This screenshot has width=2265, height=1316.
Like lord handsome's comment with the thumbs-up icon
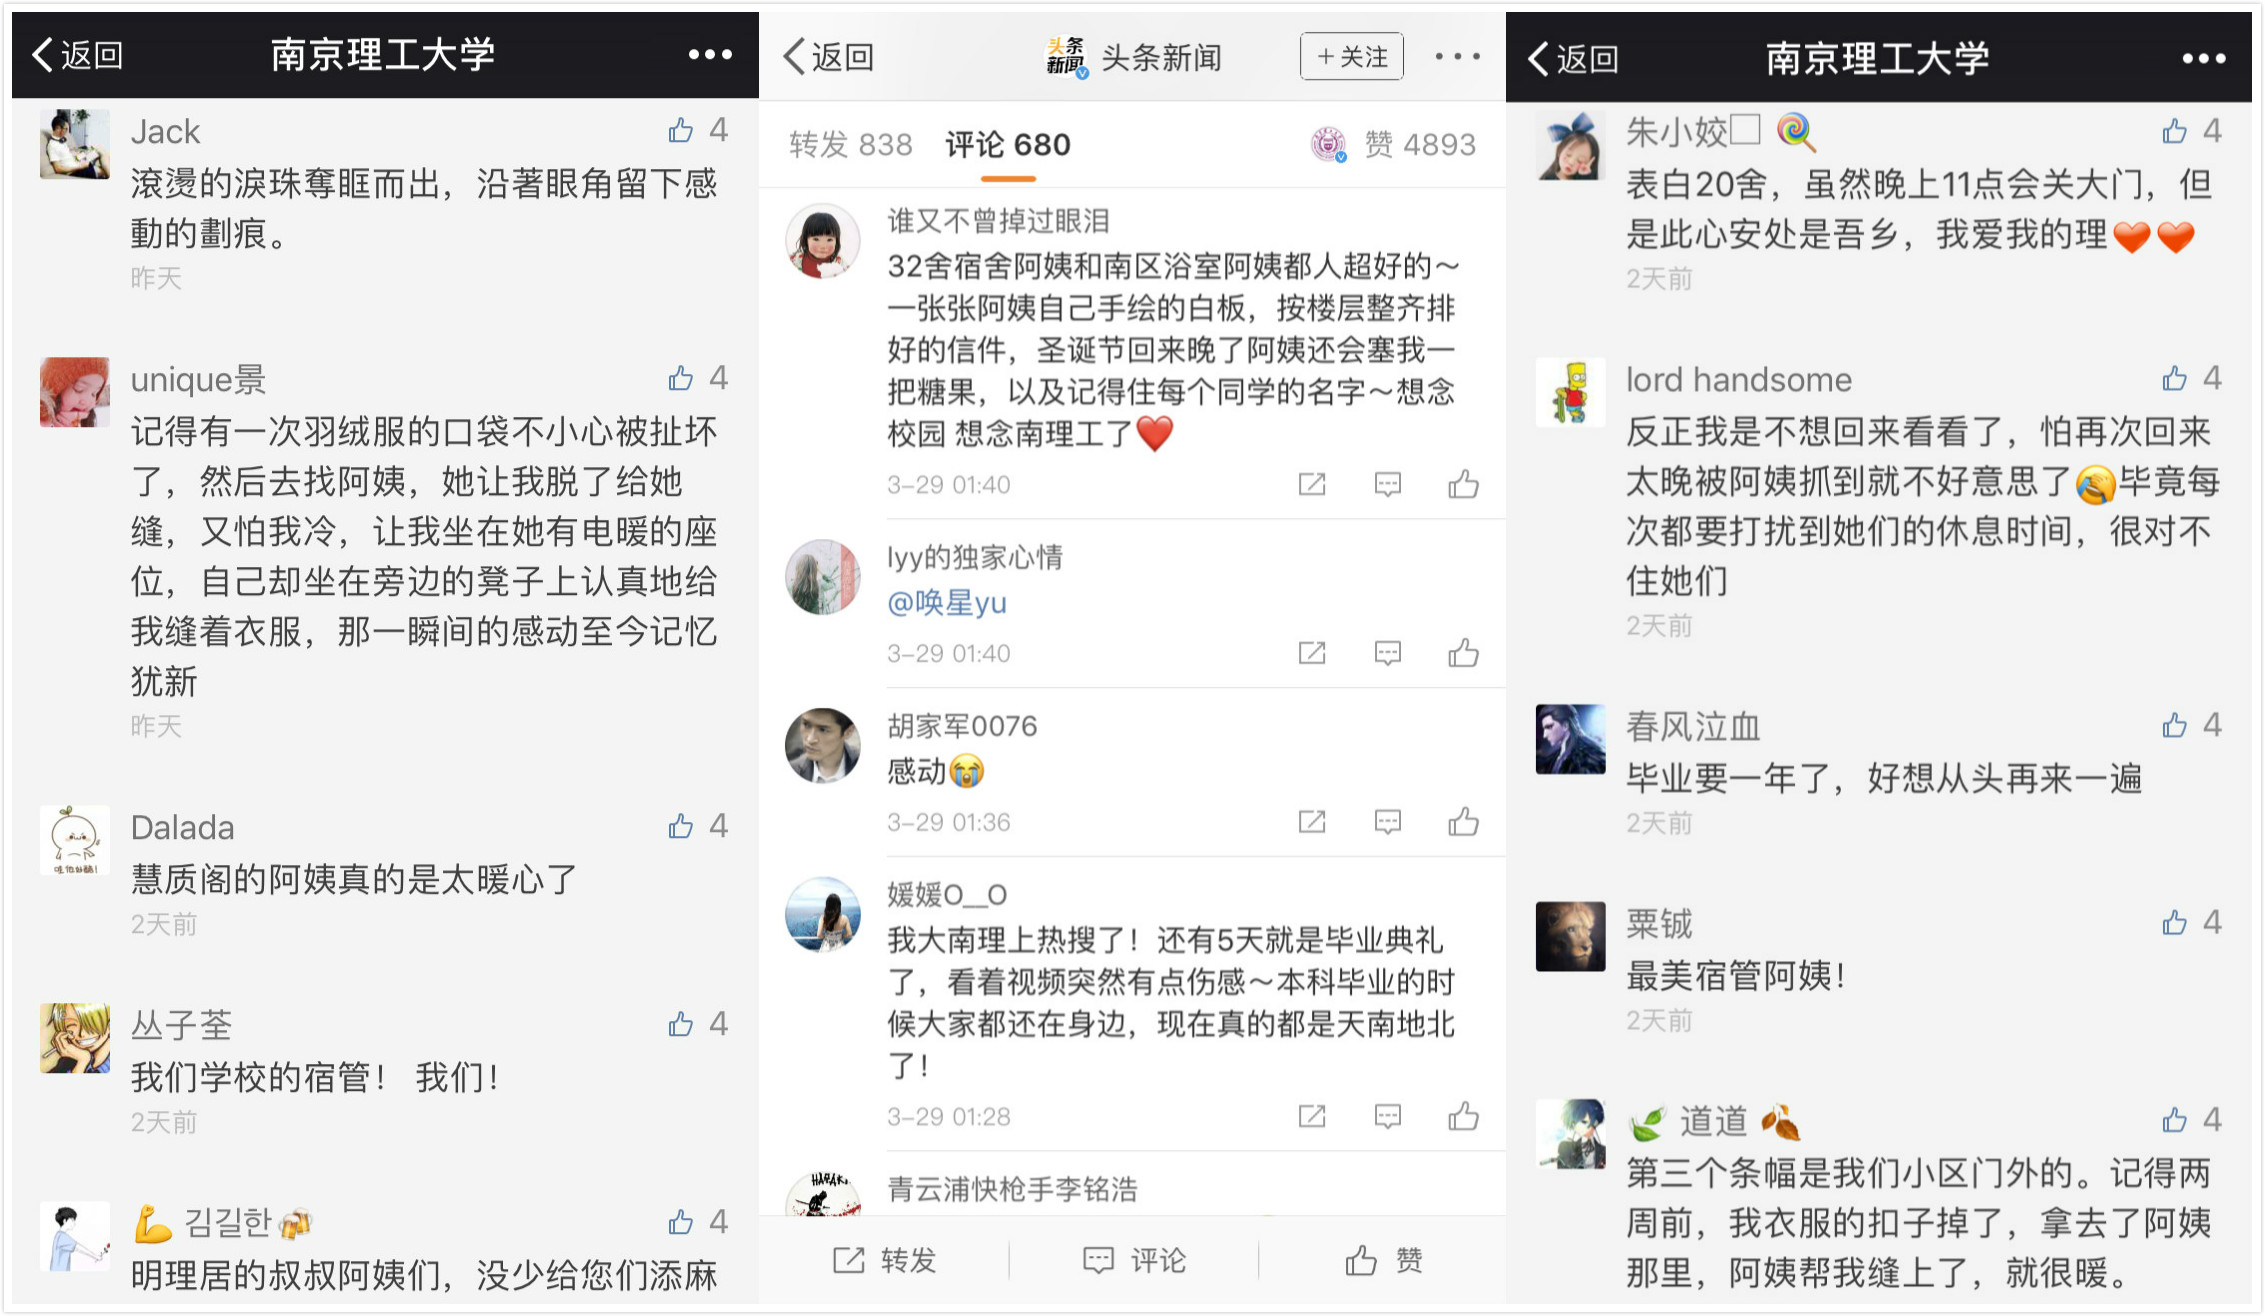click(x=2174, y=378)
